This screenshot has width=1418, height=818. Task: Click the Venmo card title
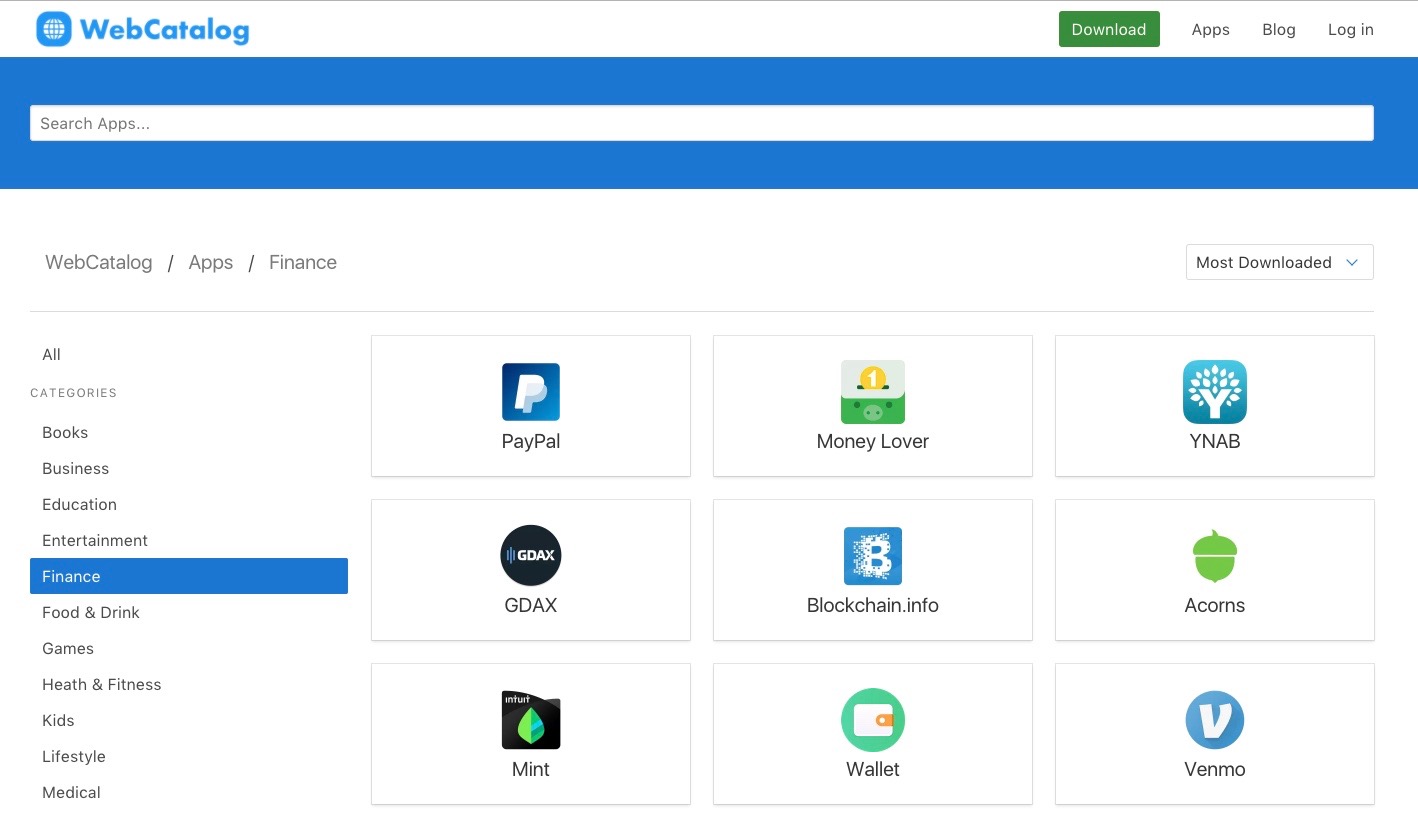(x=1215, y=769)
